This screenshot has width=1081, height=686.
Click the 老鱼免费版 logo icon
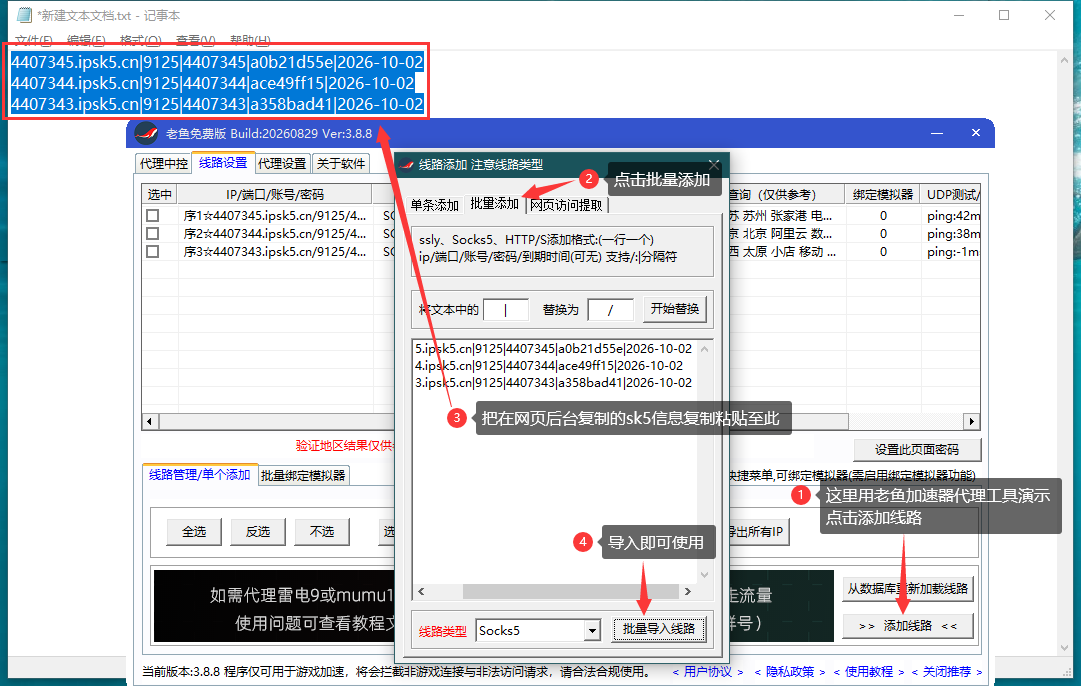[145, 133]
